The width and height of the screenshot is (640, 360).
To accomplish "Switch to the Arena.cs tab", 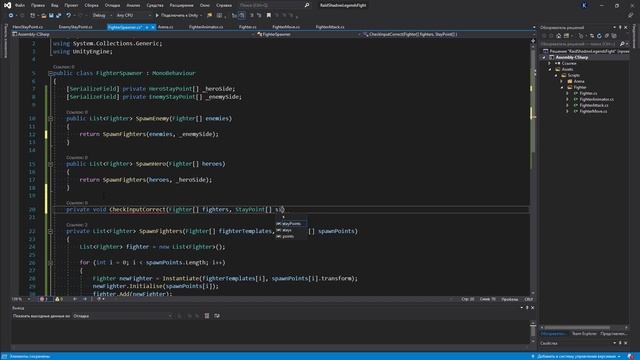I will pos(165,27).
